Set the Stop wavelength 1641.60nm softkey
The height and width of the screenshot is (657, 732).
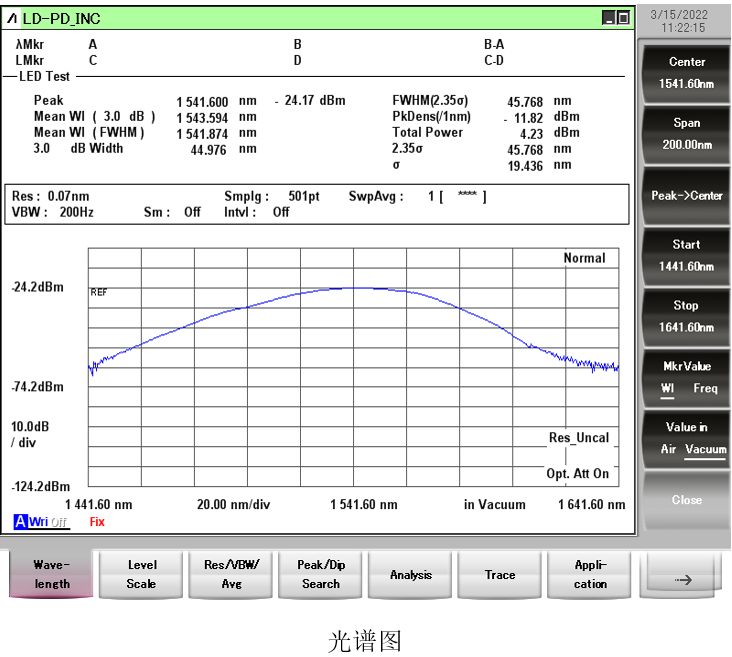[x=686, y=316]
